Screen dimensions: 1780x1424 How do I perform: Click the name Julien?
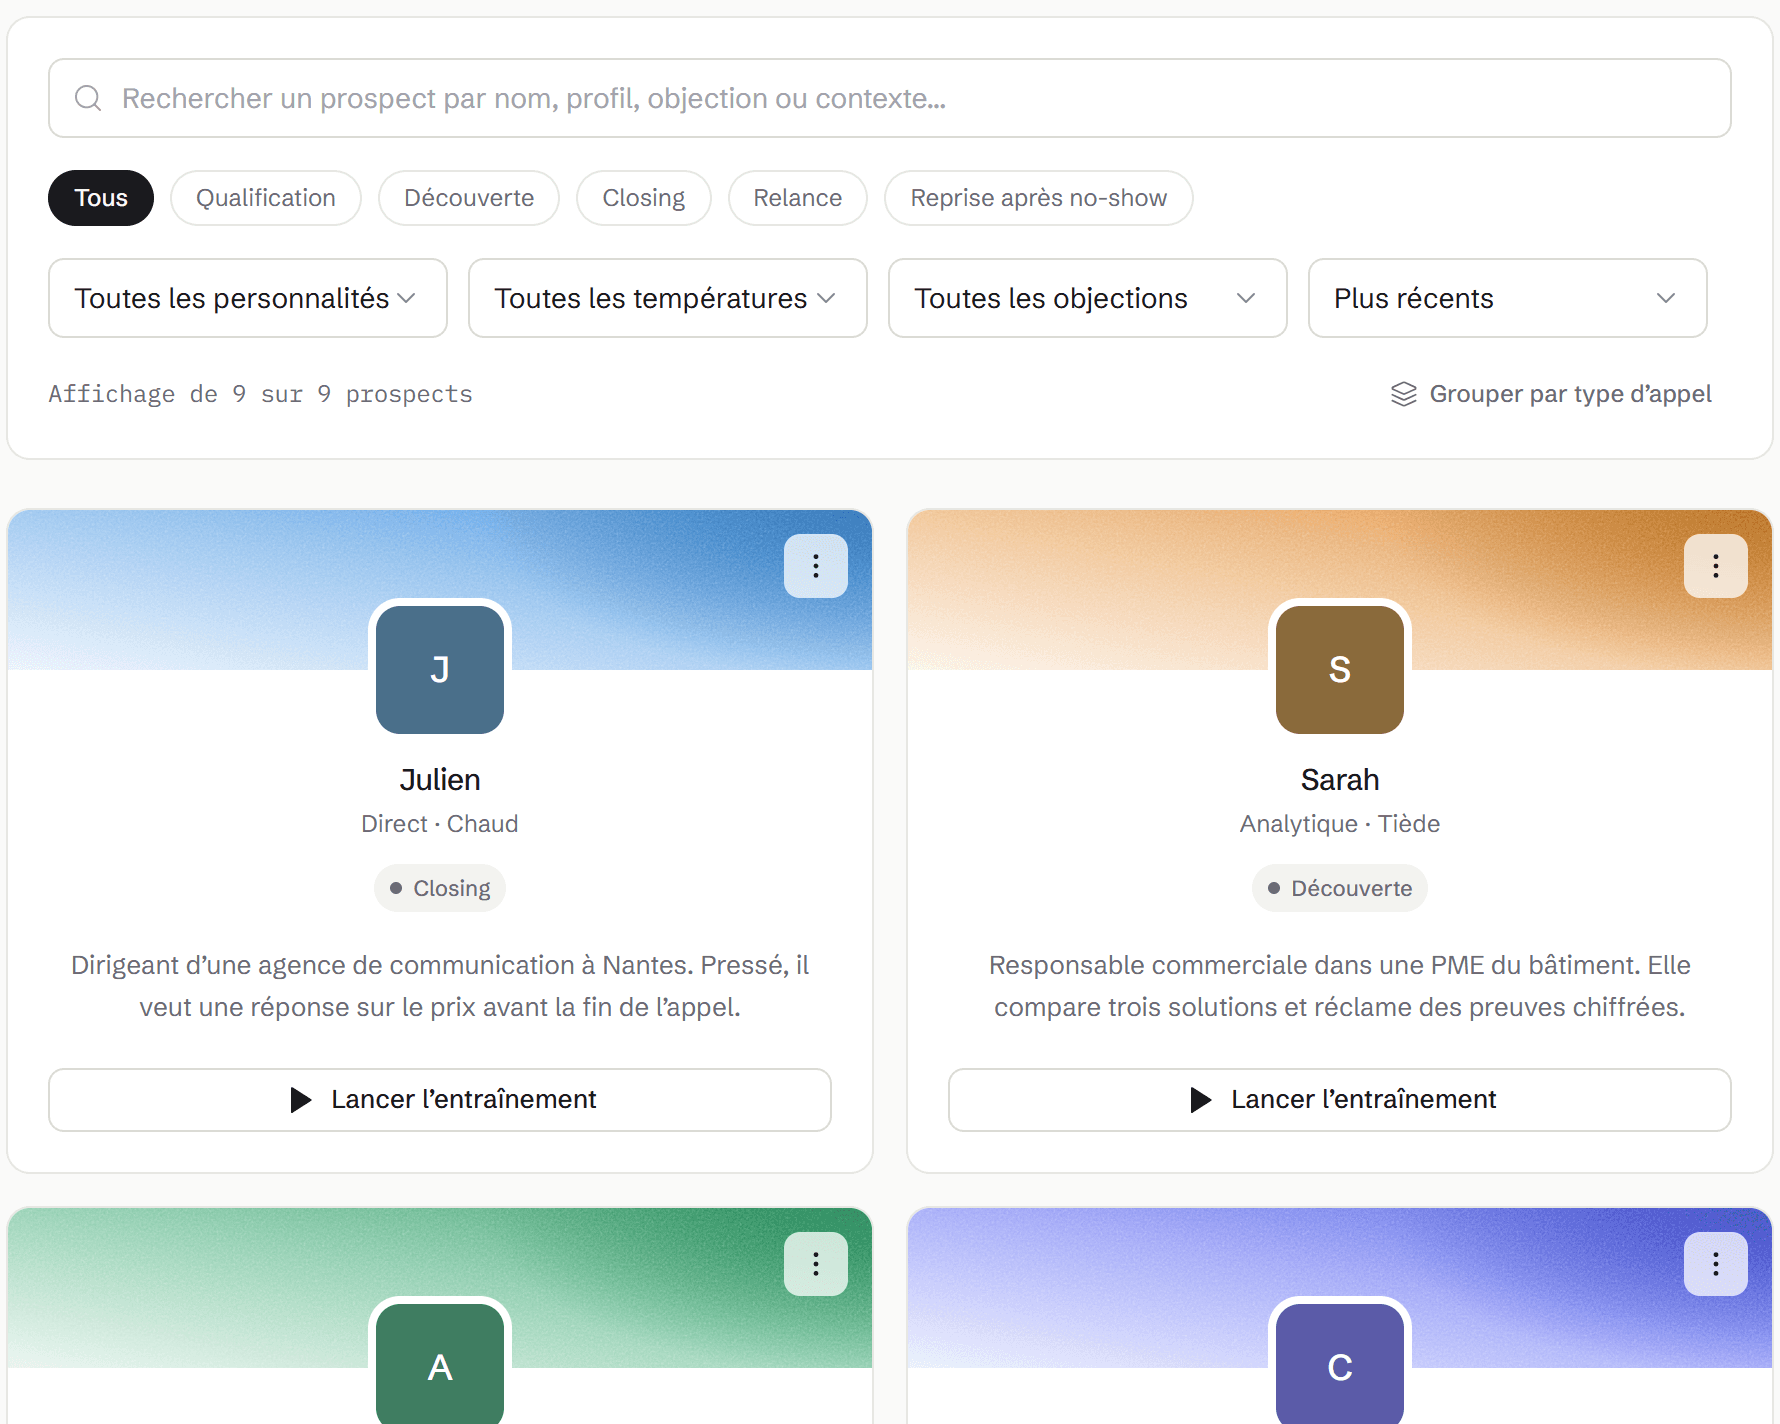pos(440,780)
